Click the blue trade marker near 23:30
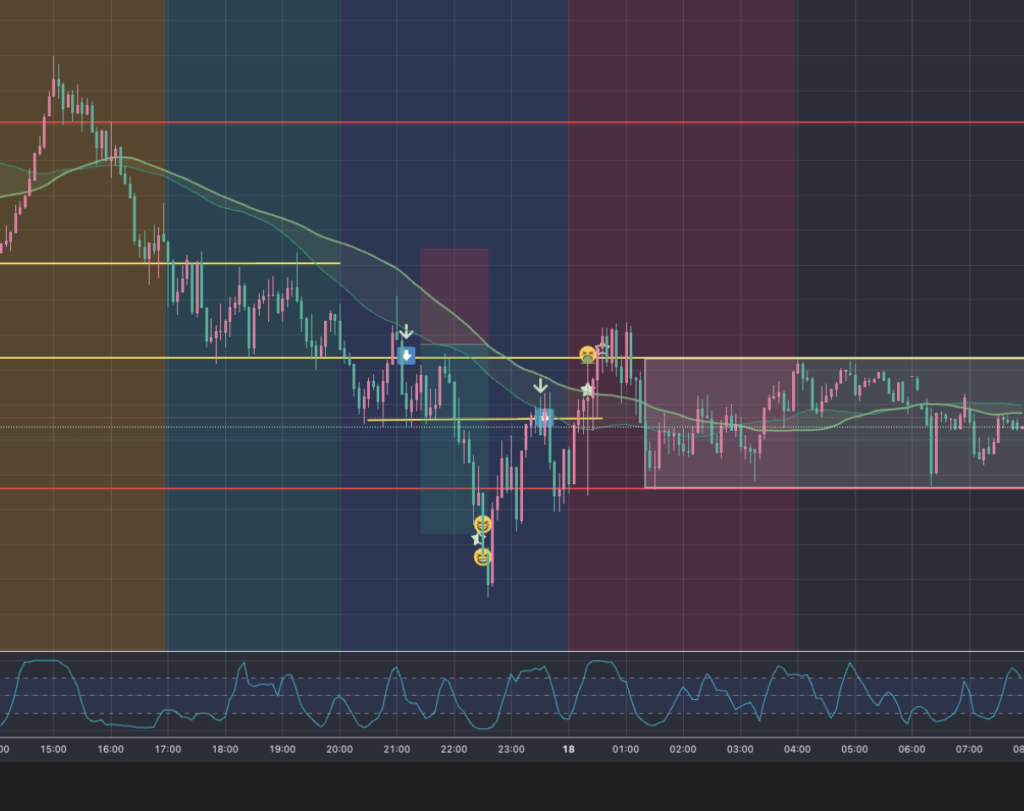 pos(544,417)
